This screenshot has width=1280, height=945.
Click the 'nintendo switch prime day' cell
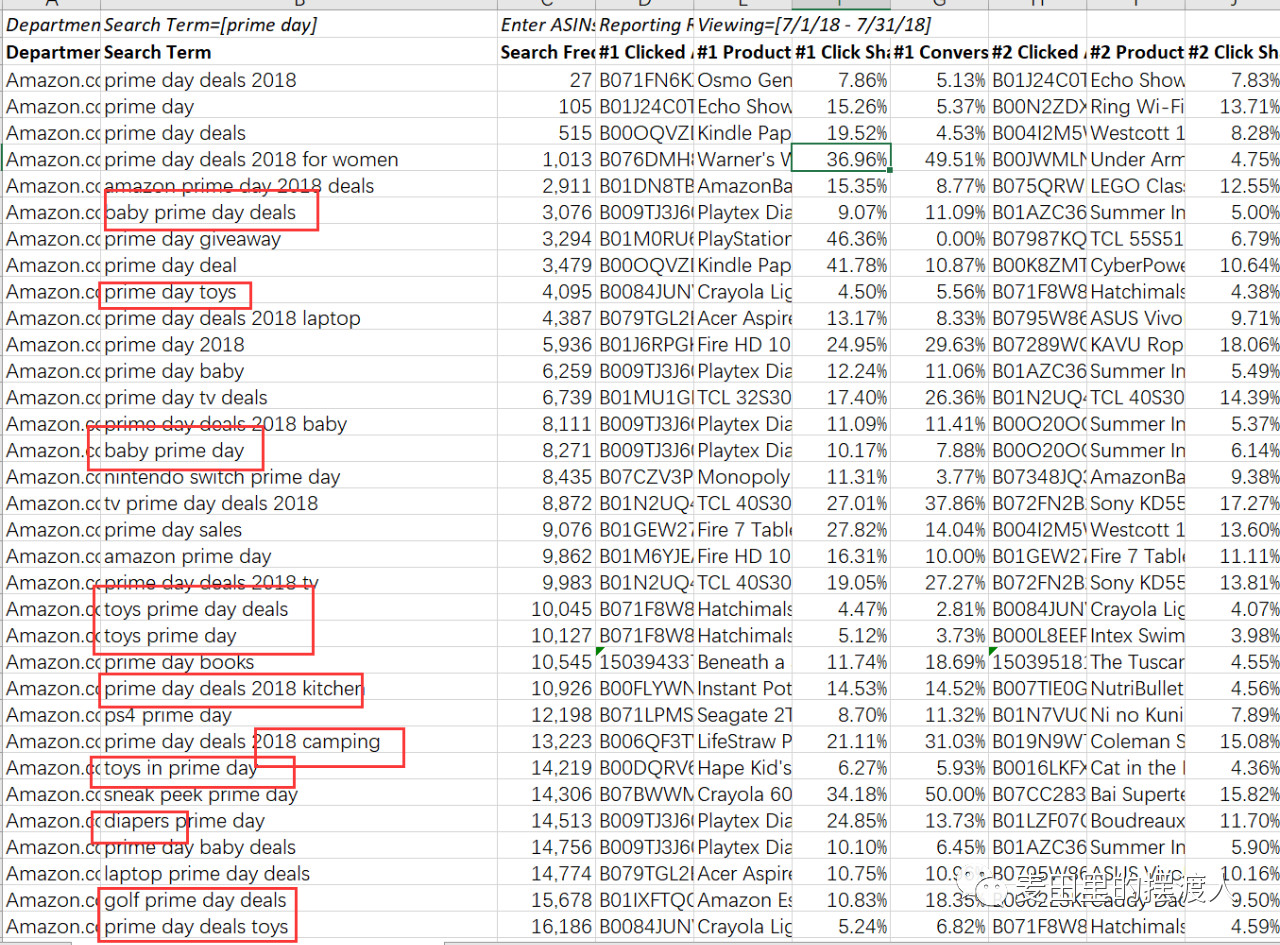(222, 477)
